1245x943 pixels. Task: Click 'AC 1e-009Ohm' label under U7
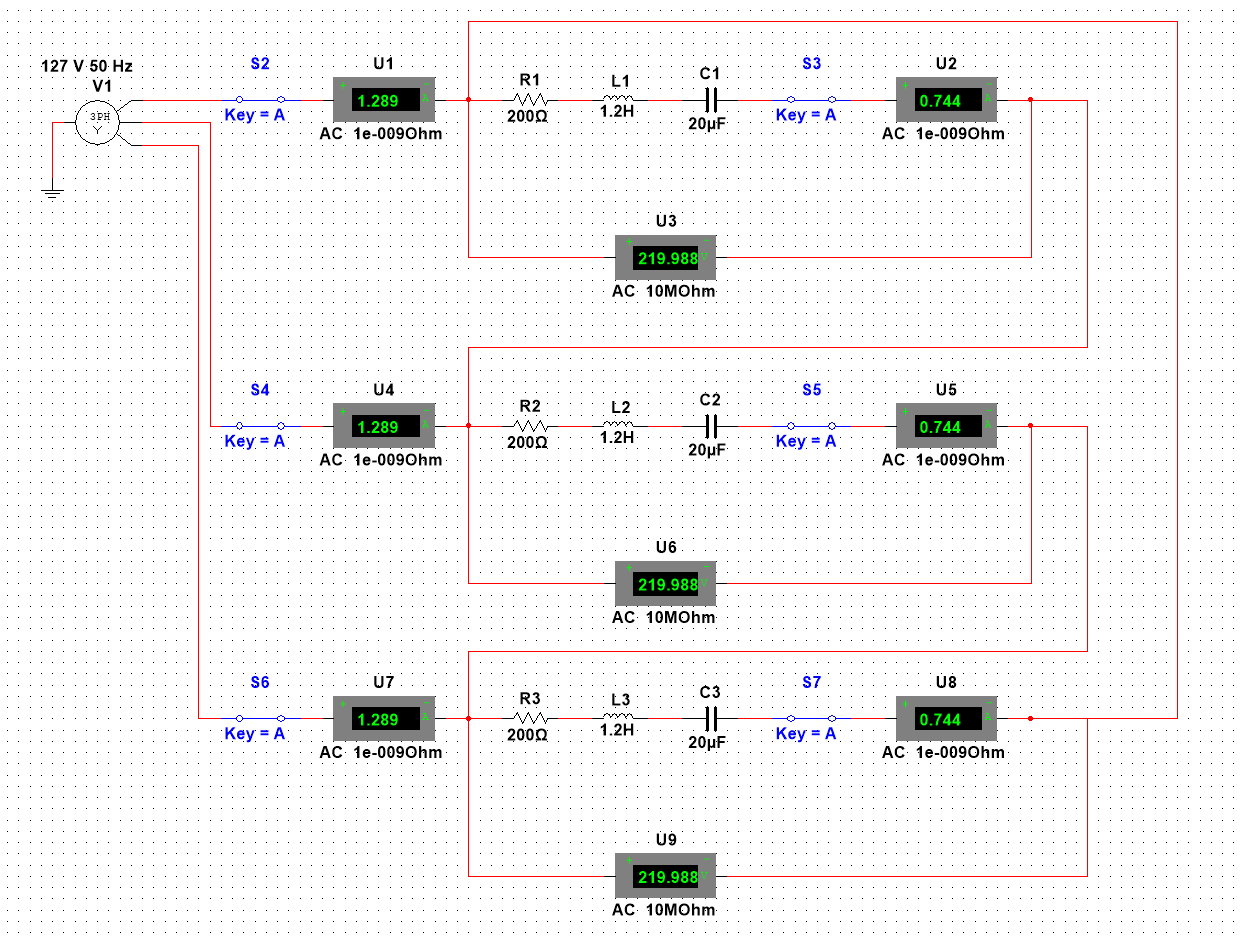(x=381, y=752)
